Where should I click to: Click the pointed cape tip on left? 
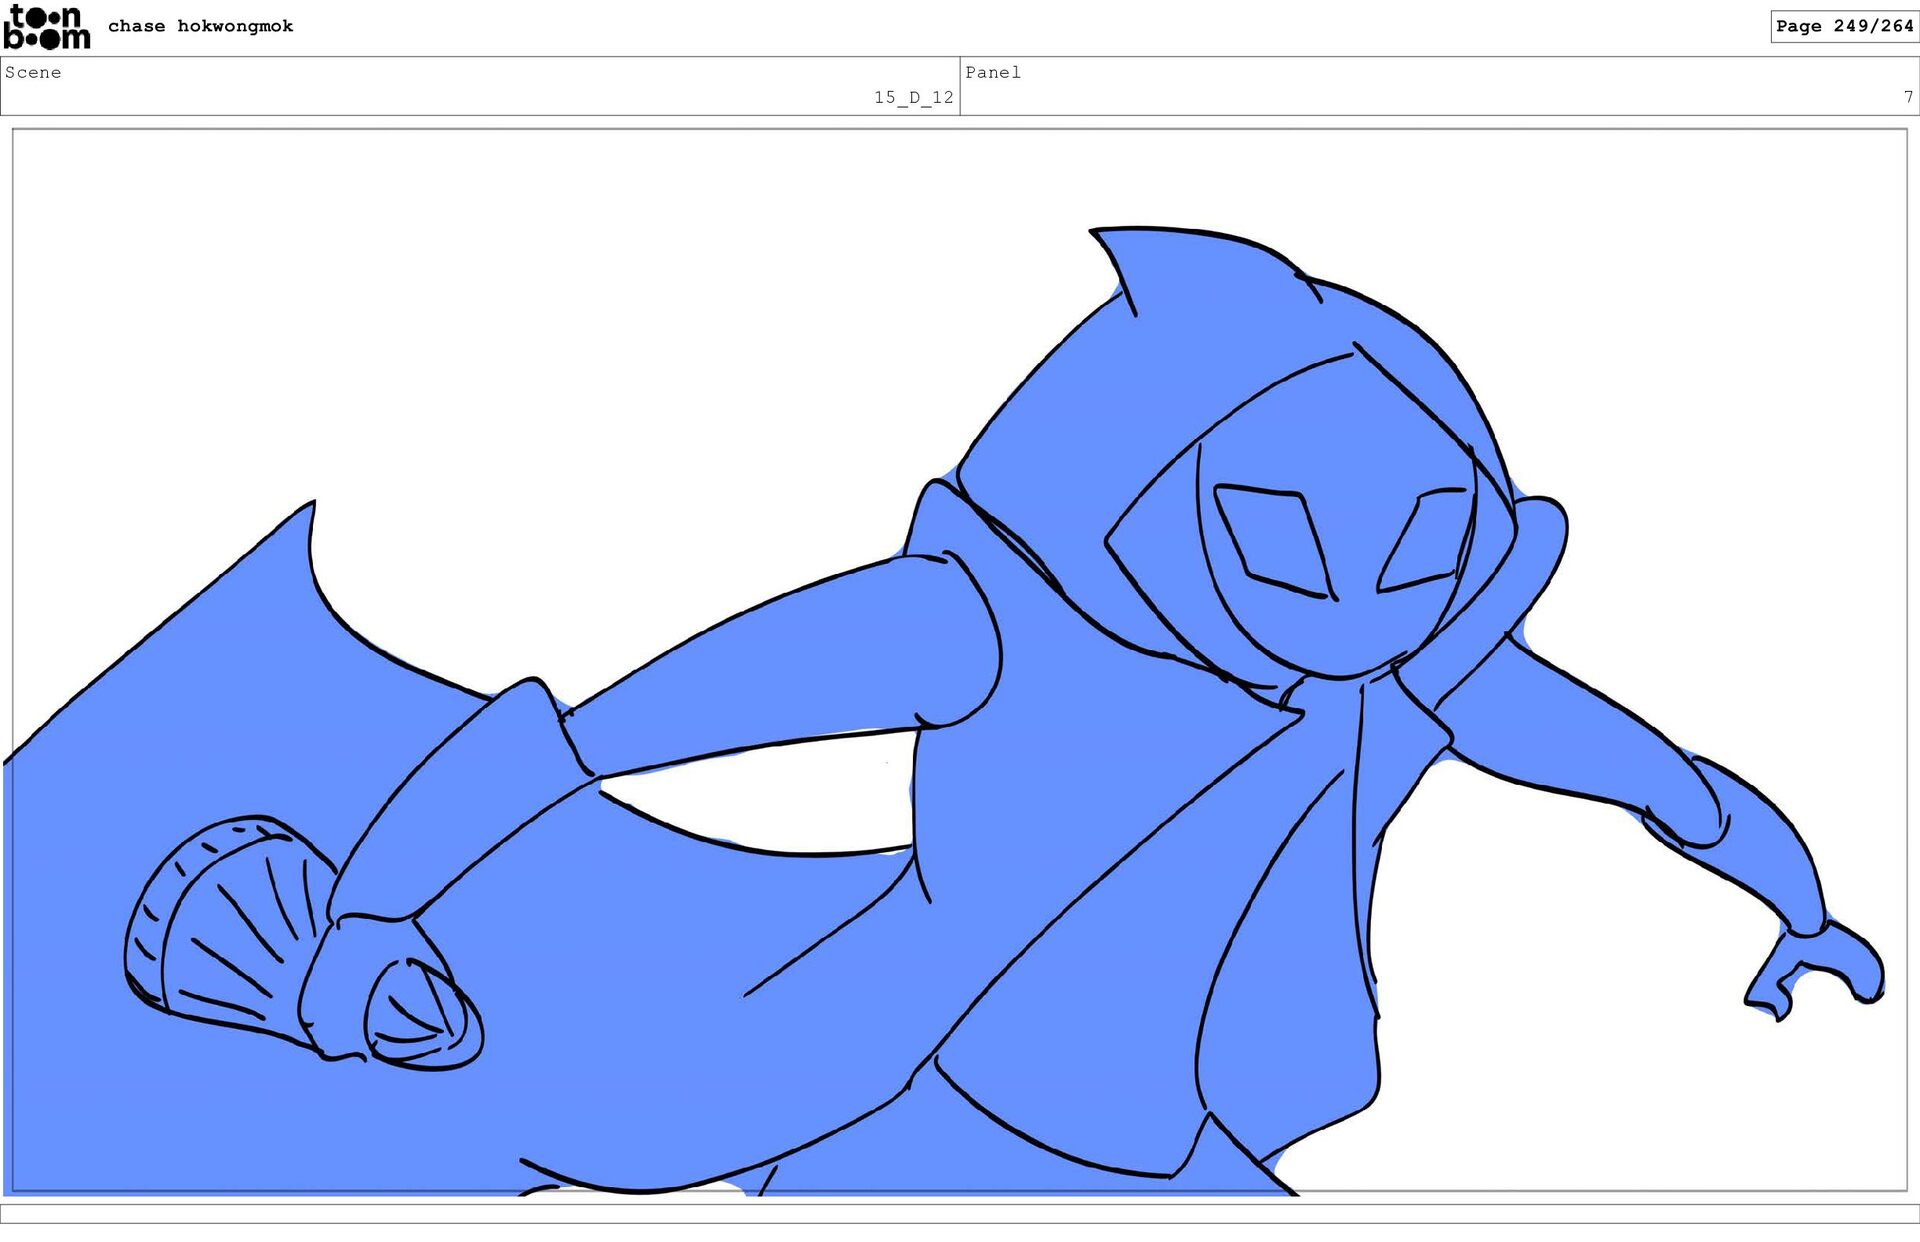coord(308,510)
